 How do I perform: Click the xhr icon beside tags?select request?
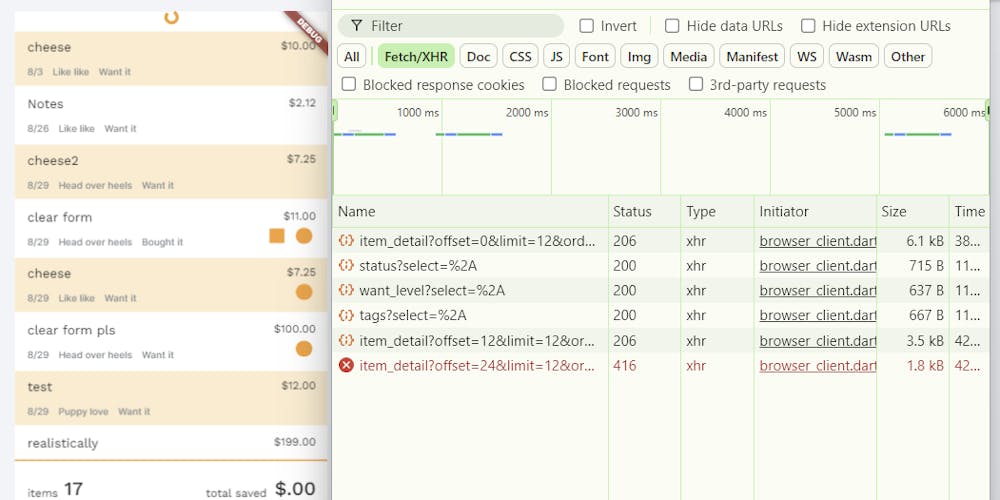coord(346,316)
